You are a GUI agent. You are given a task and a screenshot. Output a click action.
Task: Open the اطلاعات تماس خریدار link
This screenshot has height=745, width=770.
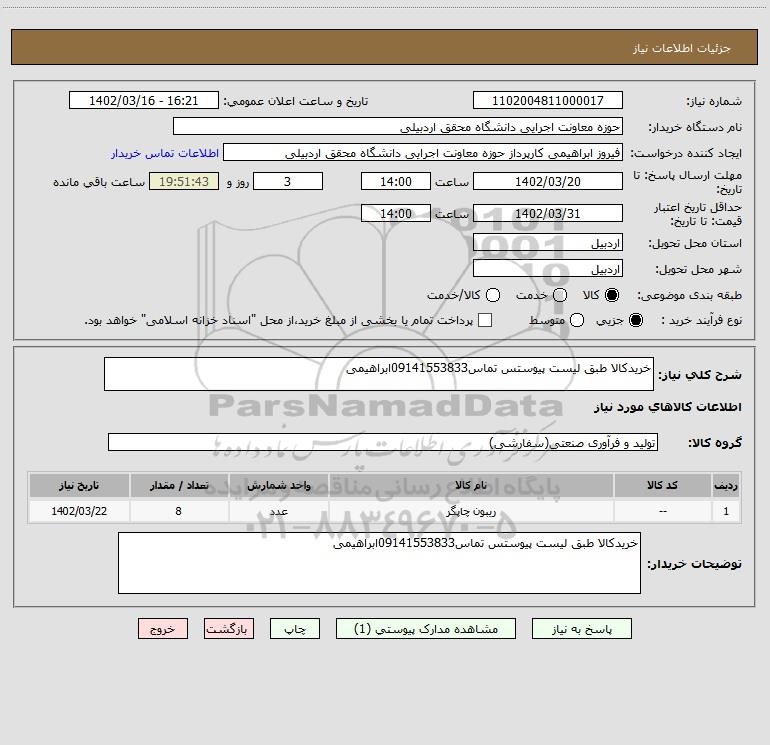[x=165, y=153]
